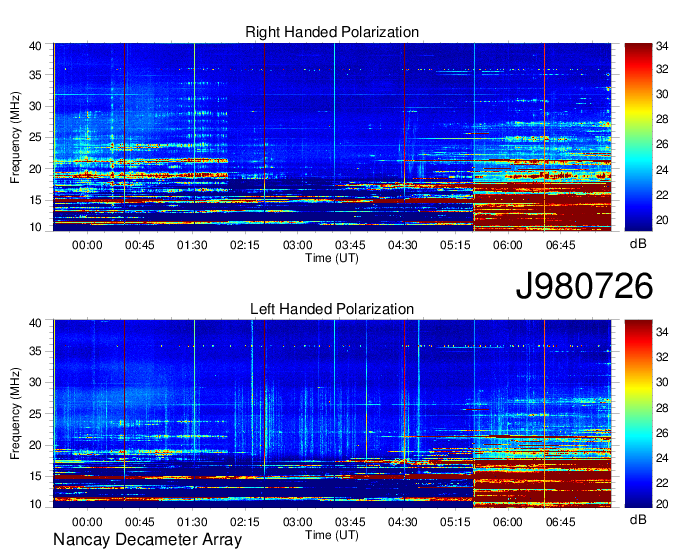Click the 06:45 time tick of Right Handed plot

click(x=560, y=245)
